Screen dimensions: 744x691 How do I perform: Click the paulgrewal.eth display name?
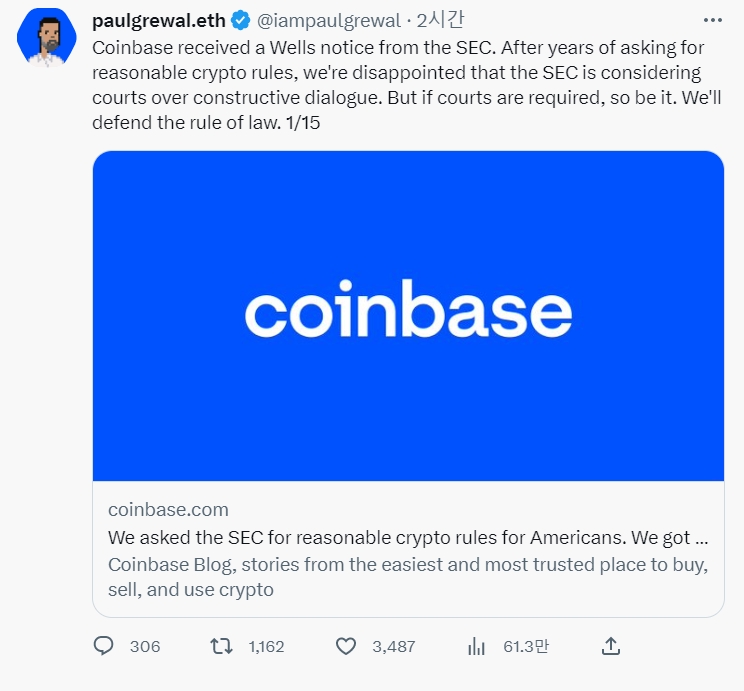(158, 20)
